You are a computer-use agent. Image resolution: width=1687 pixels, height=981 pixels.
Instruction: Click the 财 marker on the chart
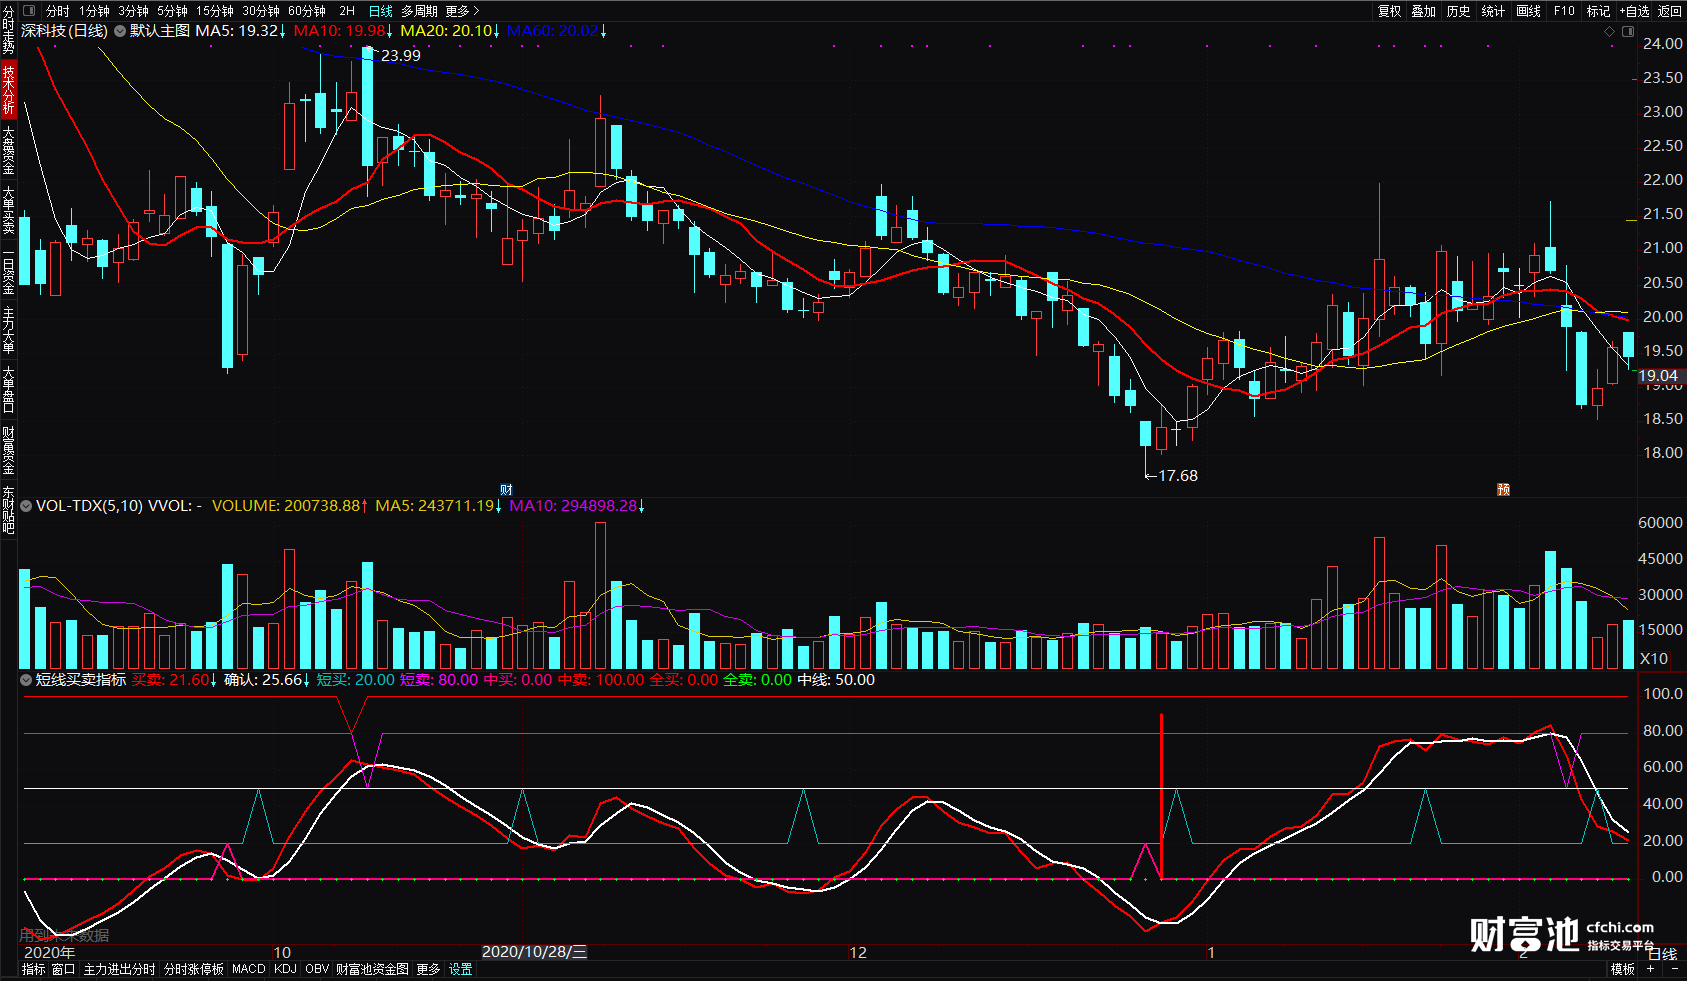pos(506,489)
